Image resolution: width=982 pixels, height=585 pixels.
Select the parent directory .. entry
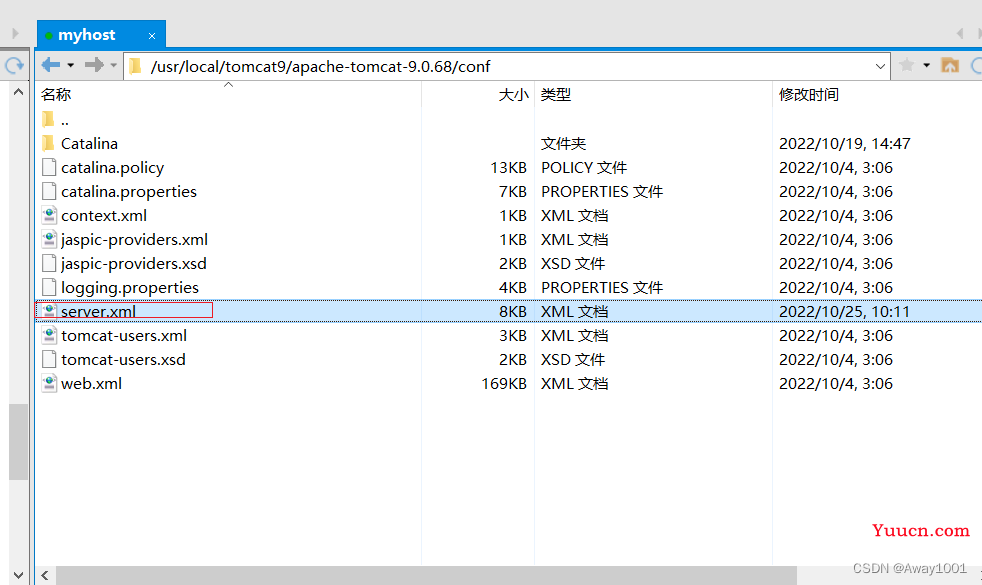[x=65, y=120]
